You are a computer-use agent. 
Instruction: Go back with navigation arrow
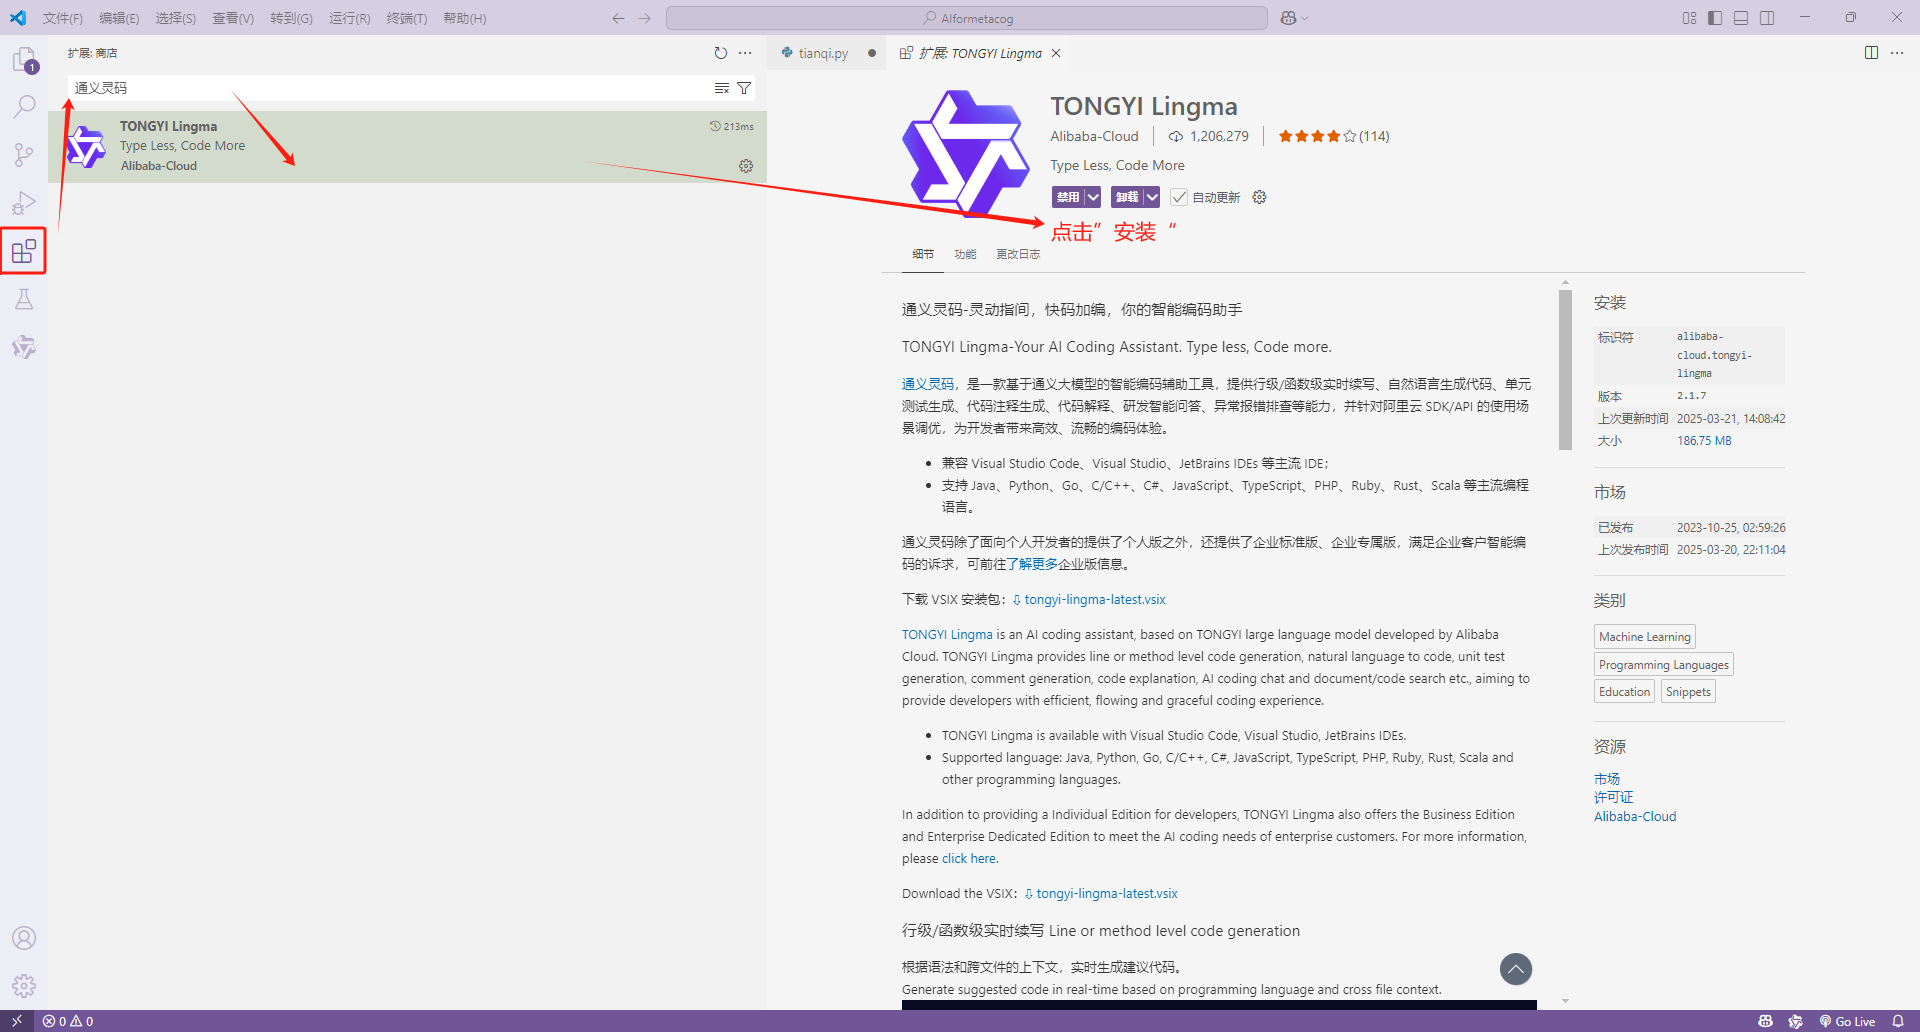tap(618, 18)
